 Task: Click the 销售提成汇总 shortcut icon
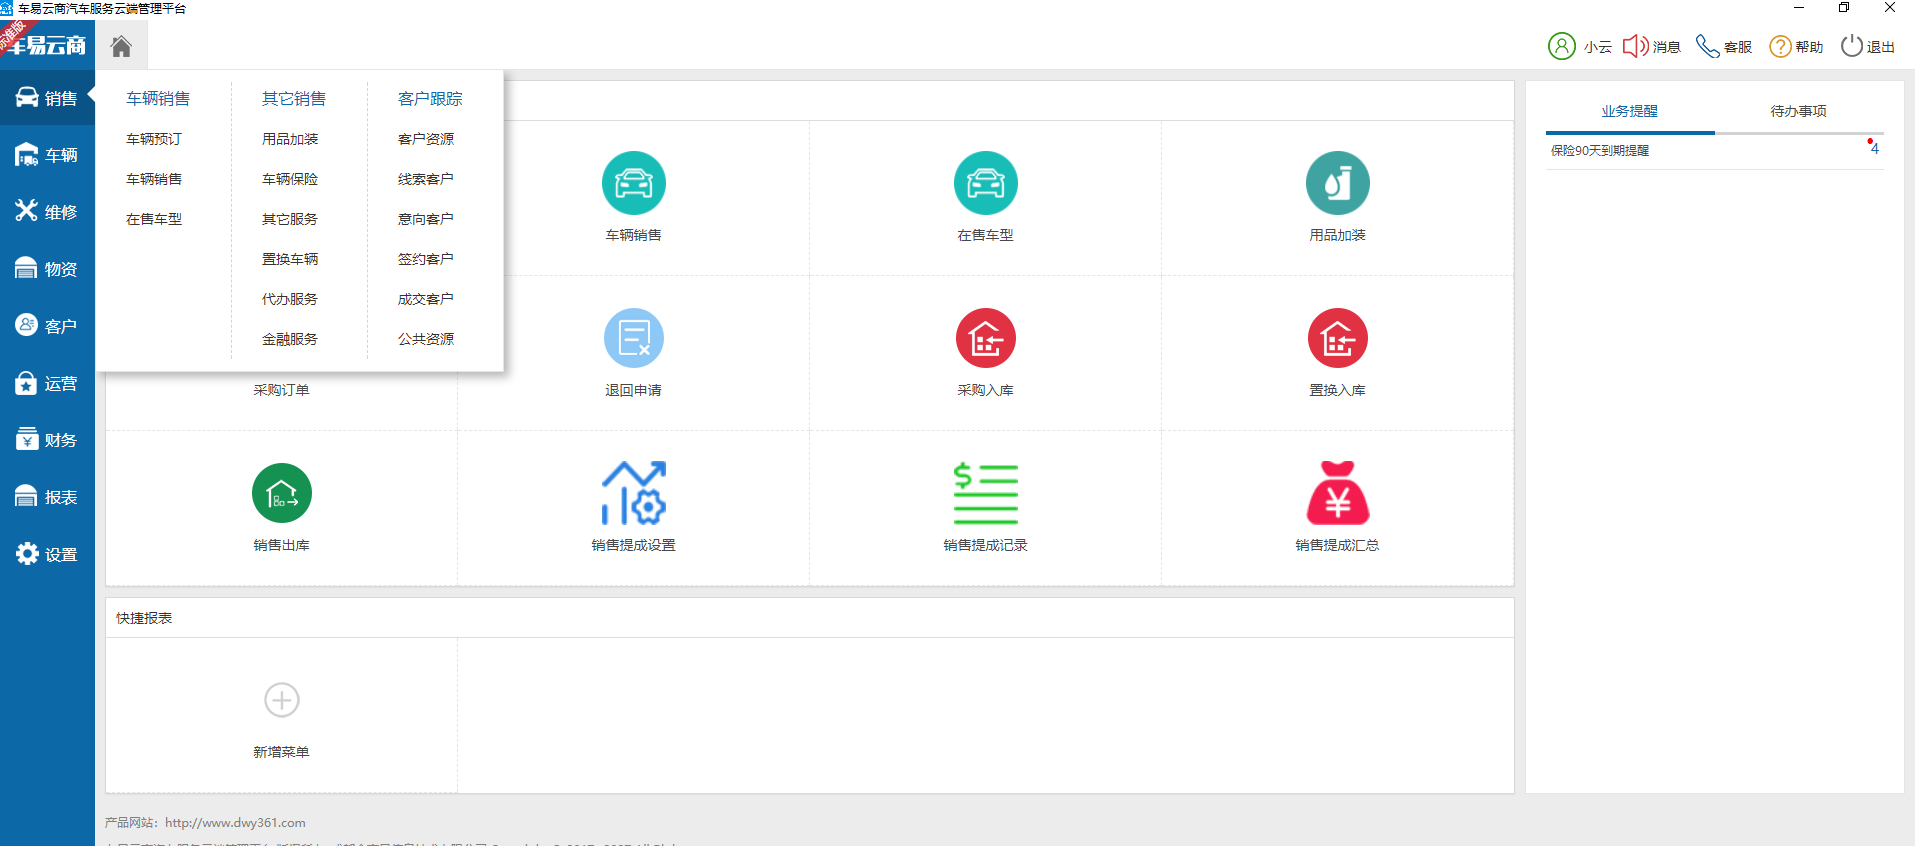pyautogui.click(x=1338, y=493)
